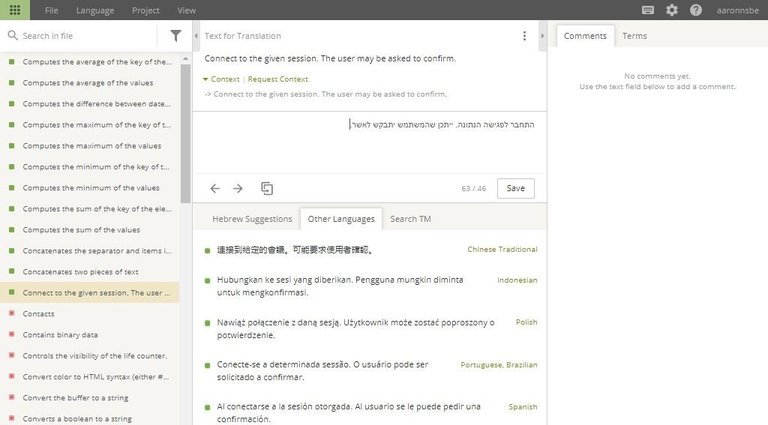Open the apps grid menu icon

(x=14, y=10)
